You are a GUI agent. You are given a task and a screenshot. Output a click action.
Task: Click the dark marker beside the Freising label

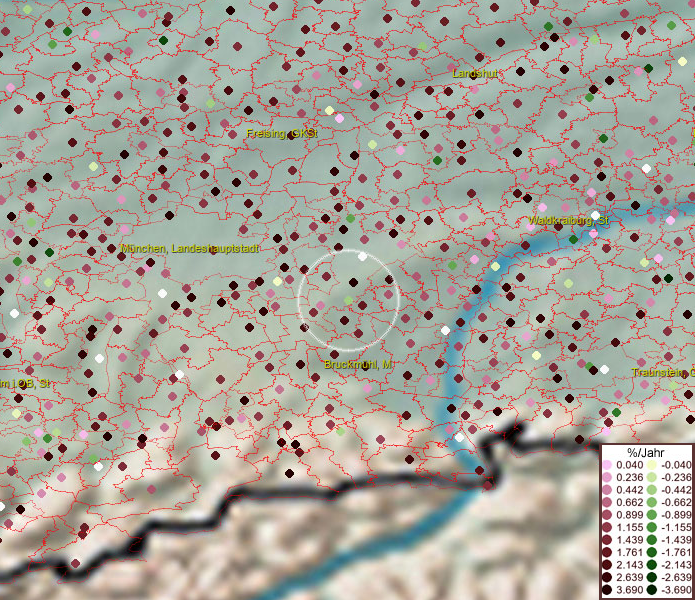292,137
